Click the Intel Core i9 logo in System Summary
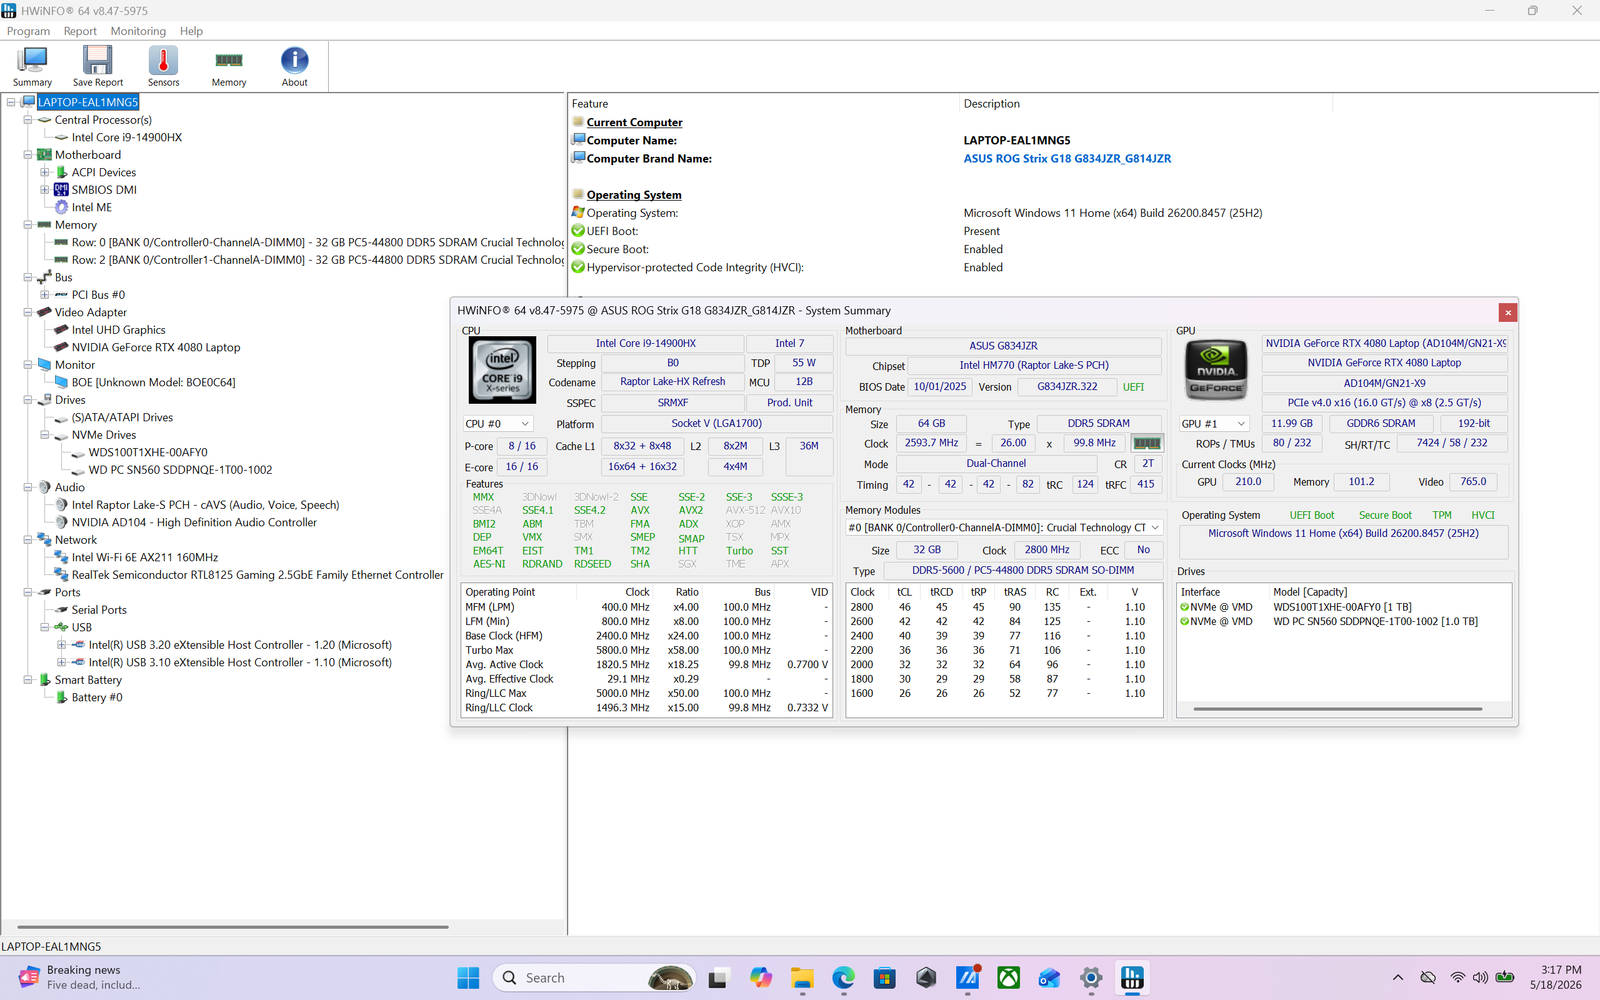Viewport: 1600px width, 1000px height. coord(502,369)
